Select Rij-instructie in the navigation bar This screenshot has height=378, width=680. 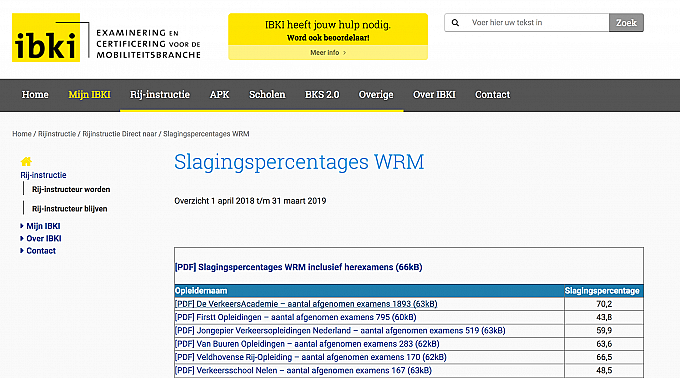tap(160, 94)
